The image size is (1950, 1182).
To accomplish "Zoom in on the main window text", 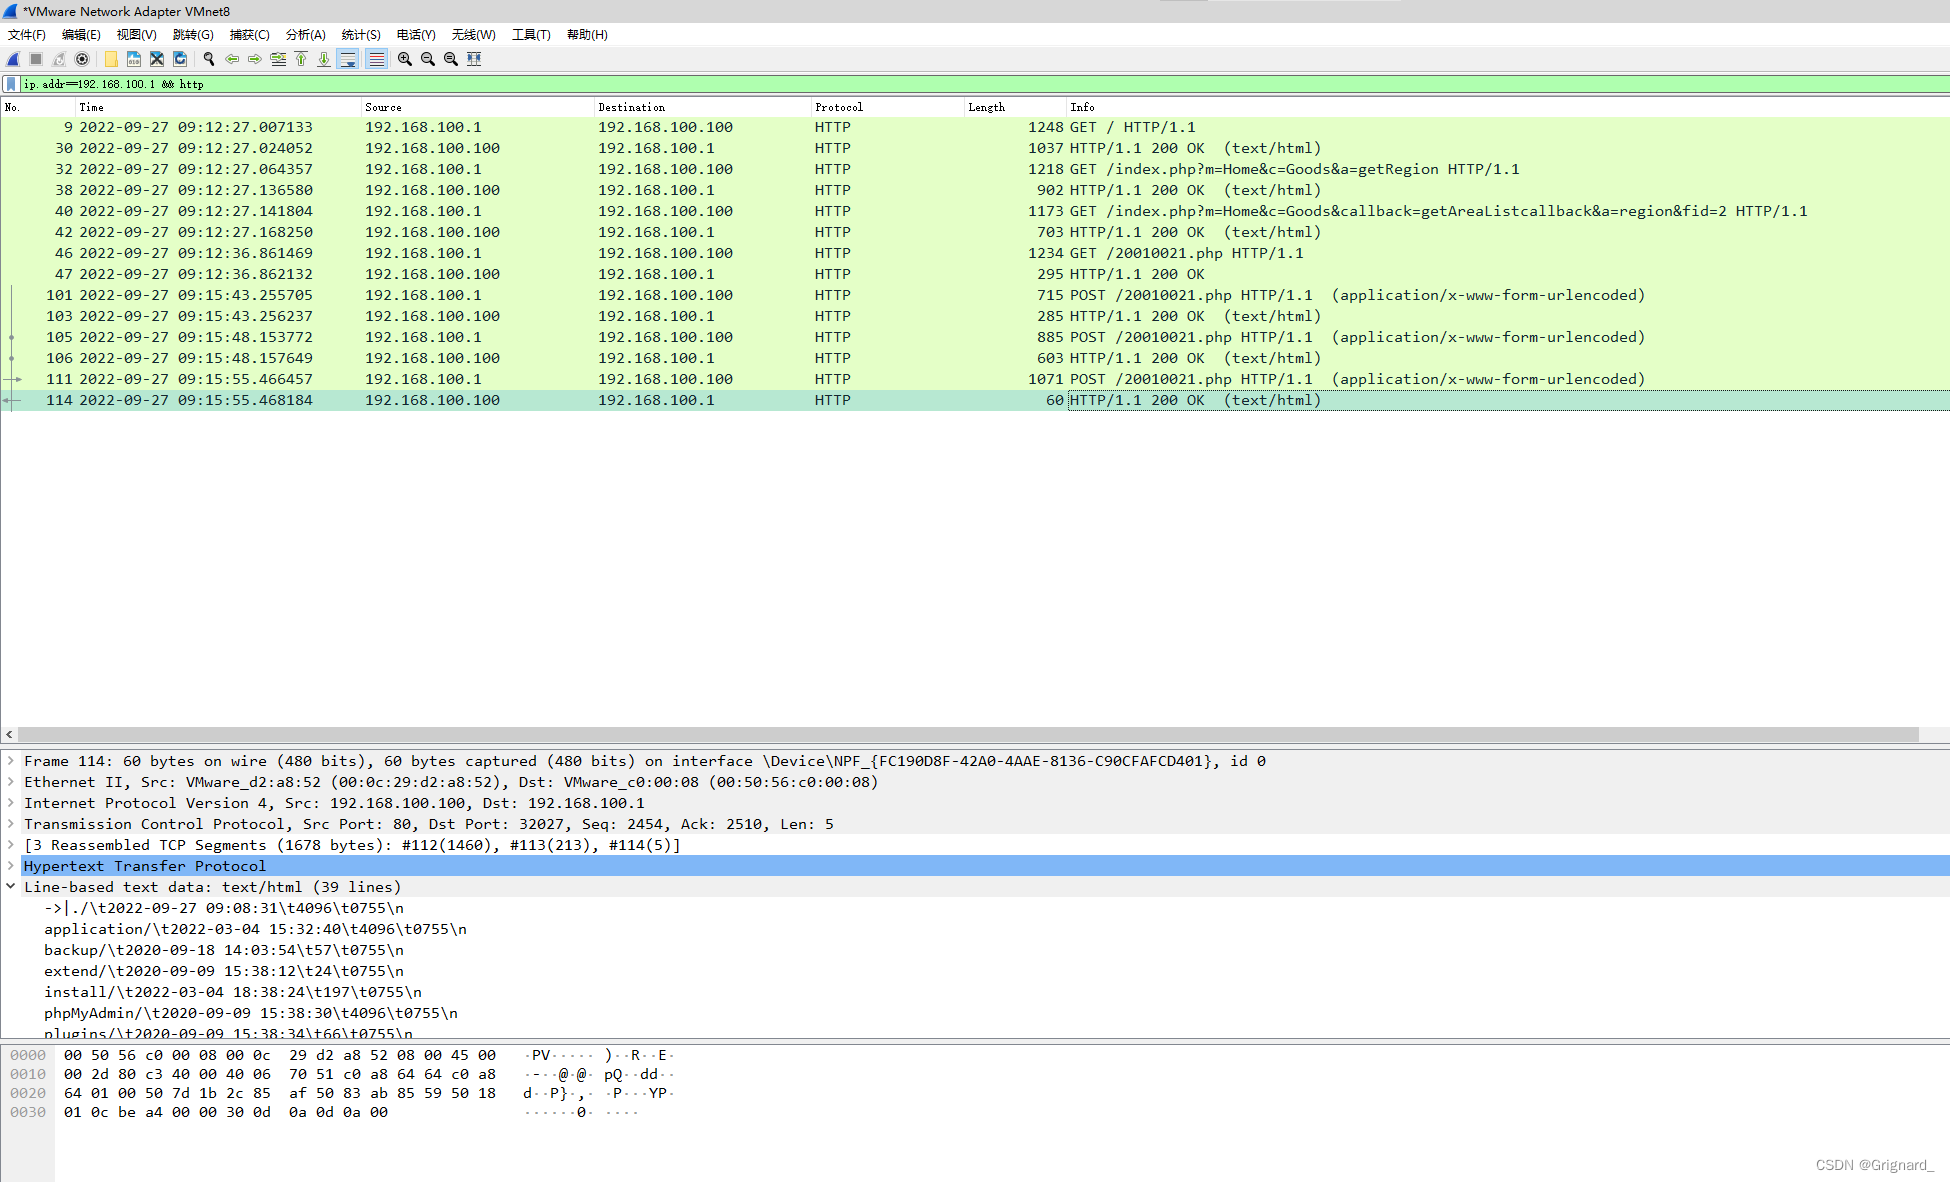I will tap(405, 59).
